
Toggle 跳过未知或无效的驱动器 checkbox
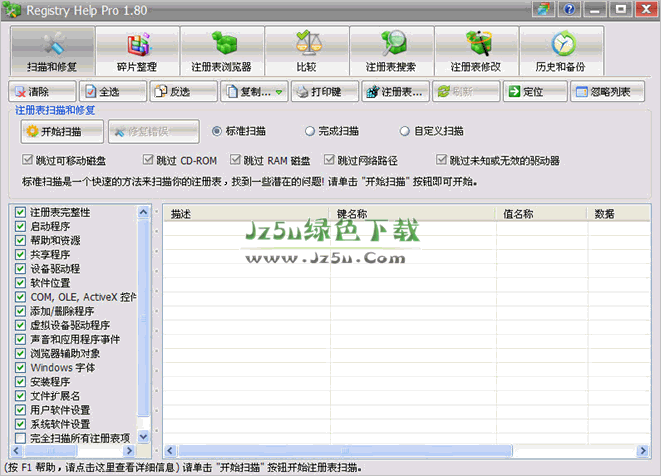(x=441, y=160)
